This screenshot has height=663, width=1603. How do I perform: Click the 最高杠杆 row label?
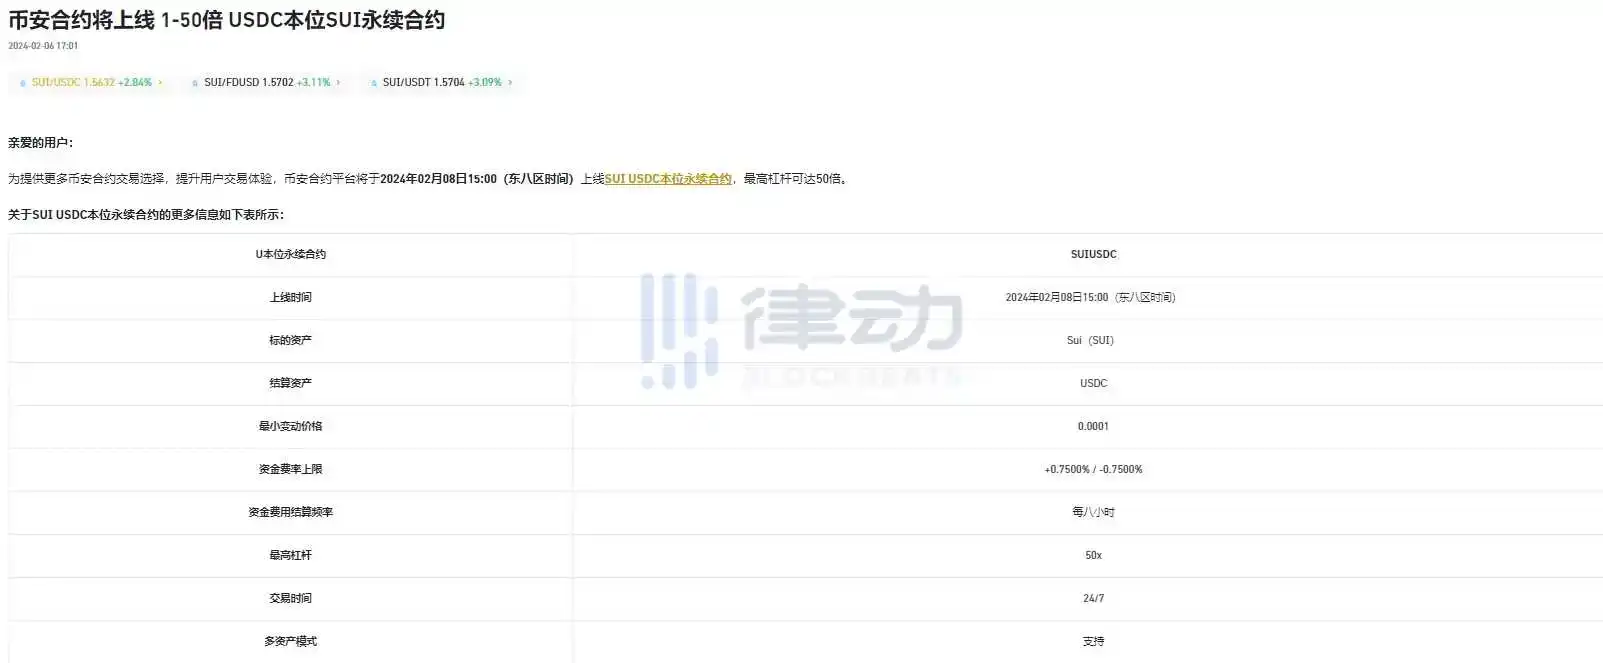click(291, 556)
